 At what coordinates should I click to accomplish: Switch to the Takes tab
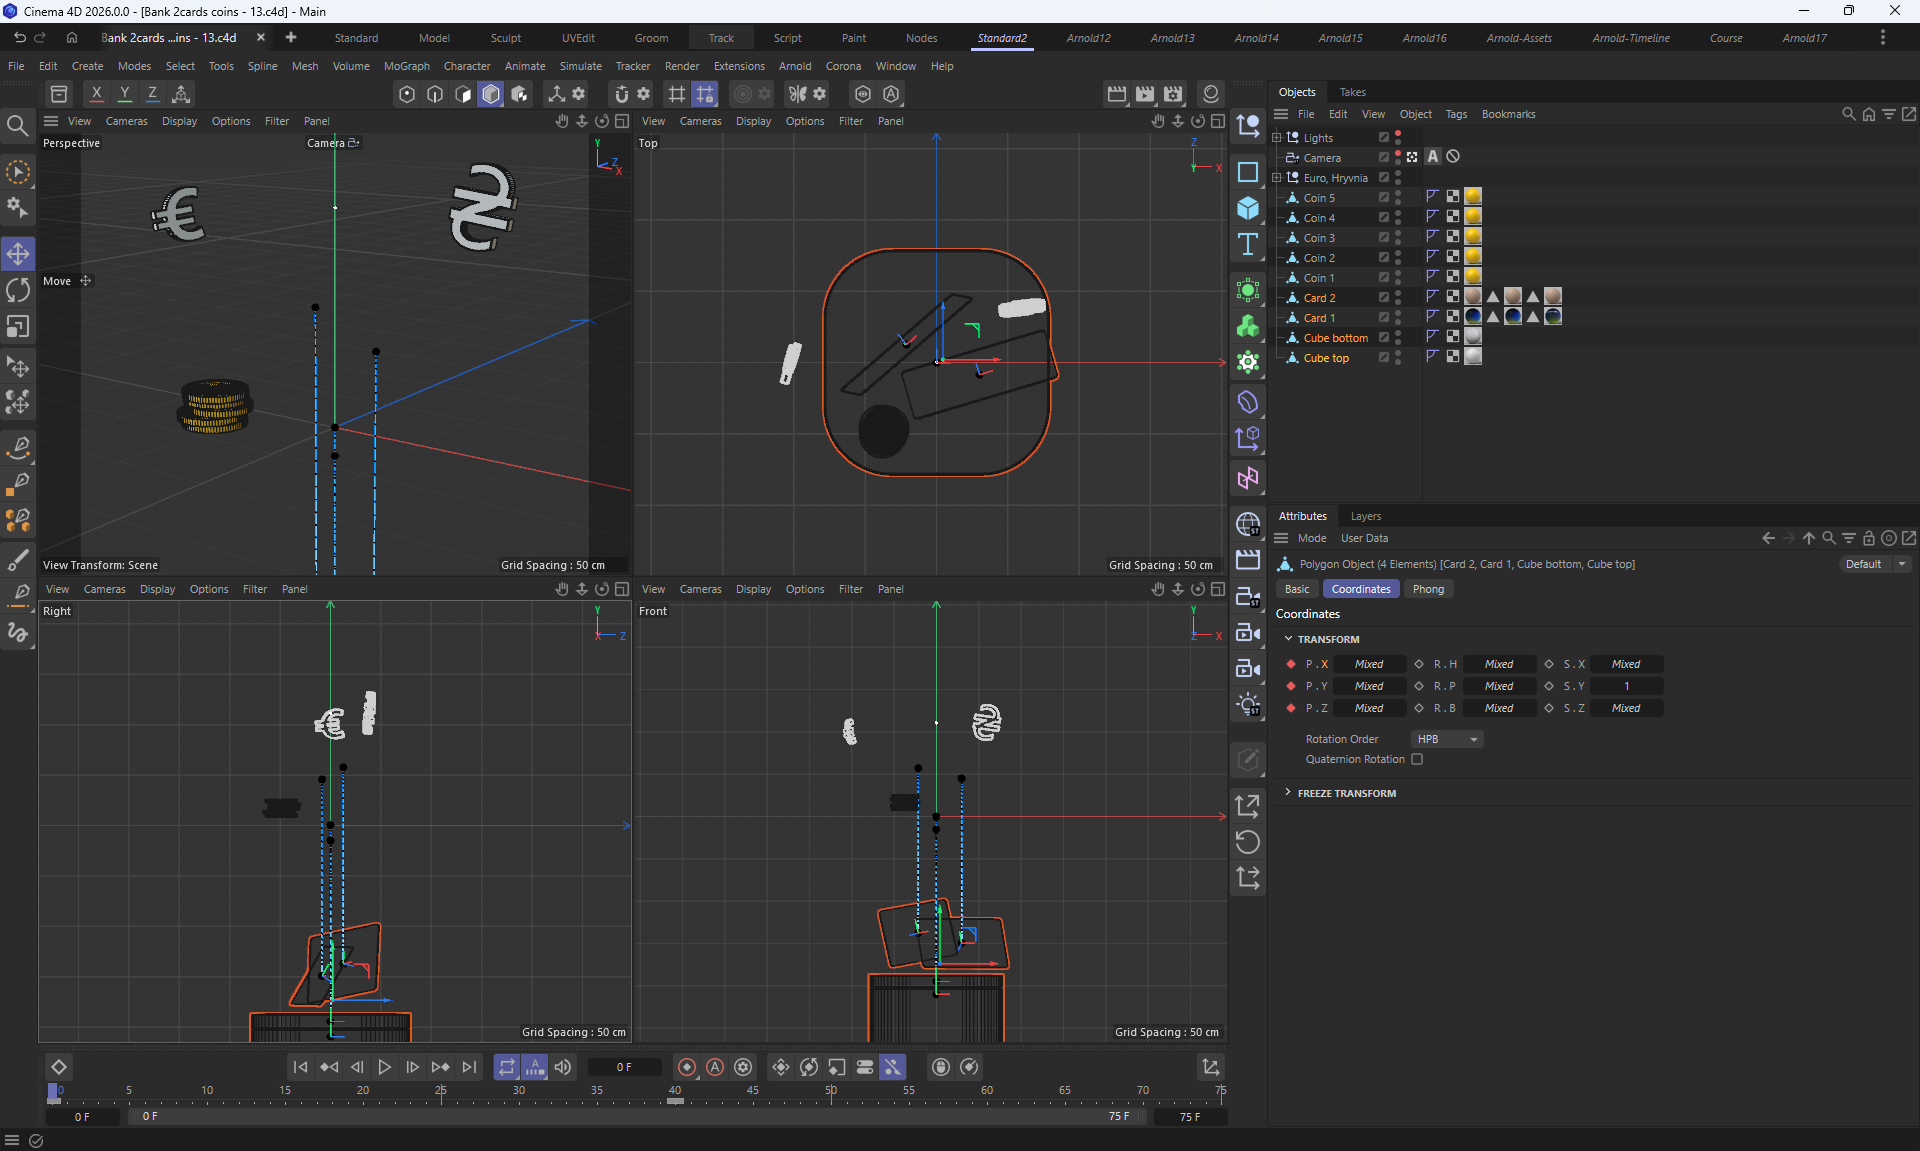click(x=1352, y=92)
